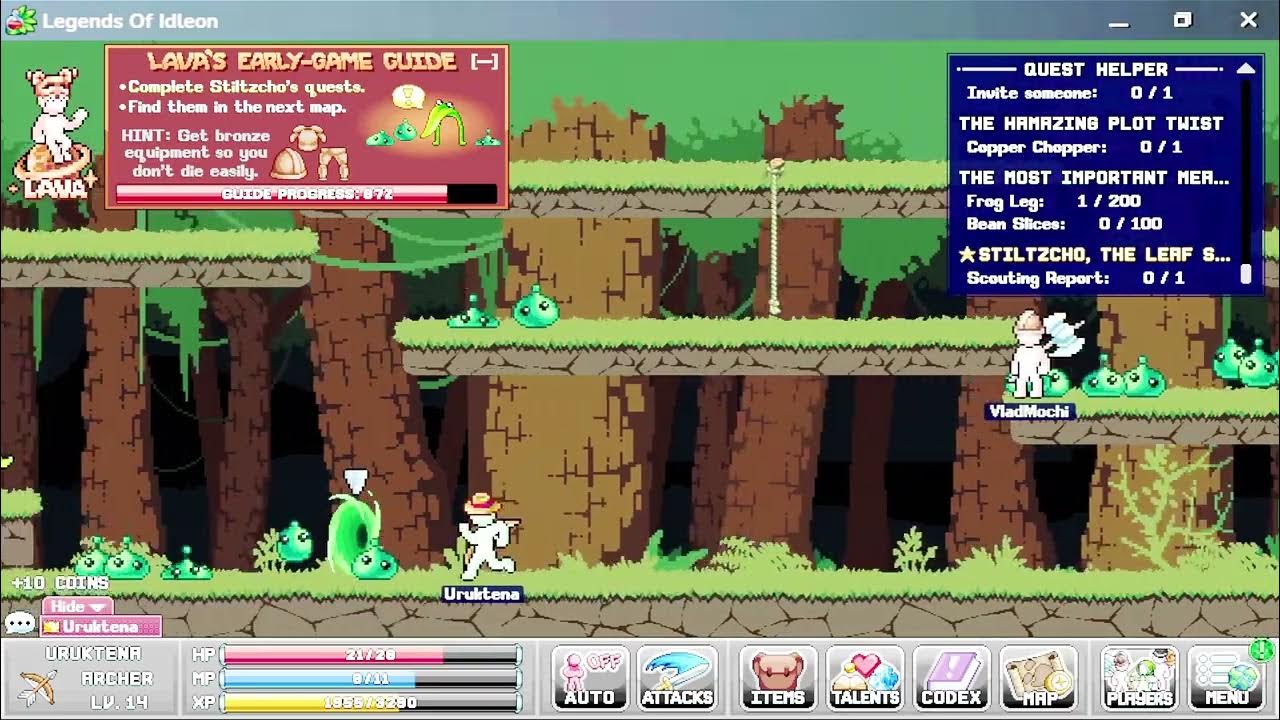1280x720 pixels.
Task: Collapse Lava's Early-Game Guide panel
Action: pyautogui.click(x=484, y=61)
